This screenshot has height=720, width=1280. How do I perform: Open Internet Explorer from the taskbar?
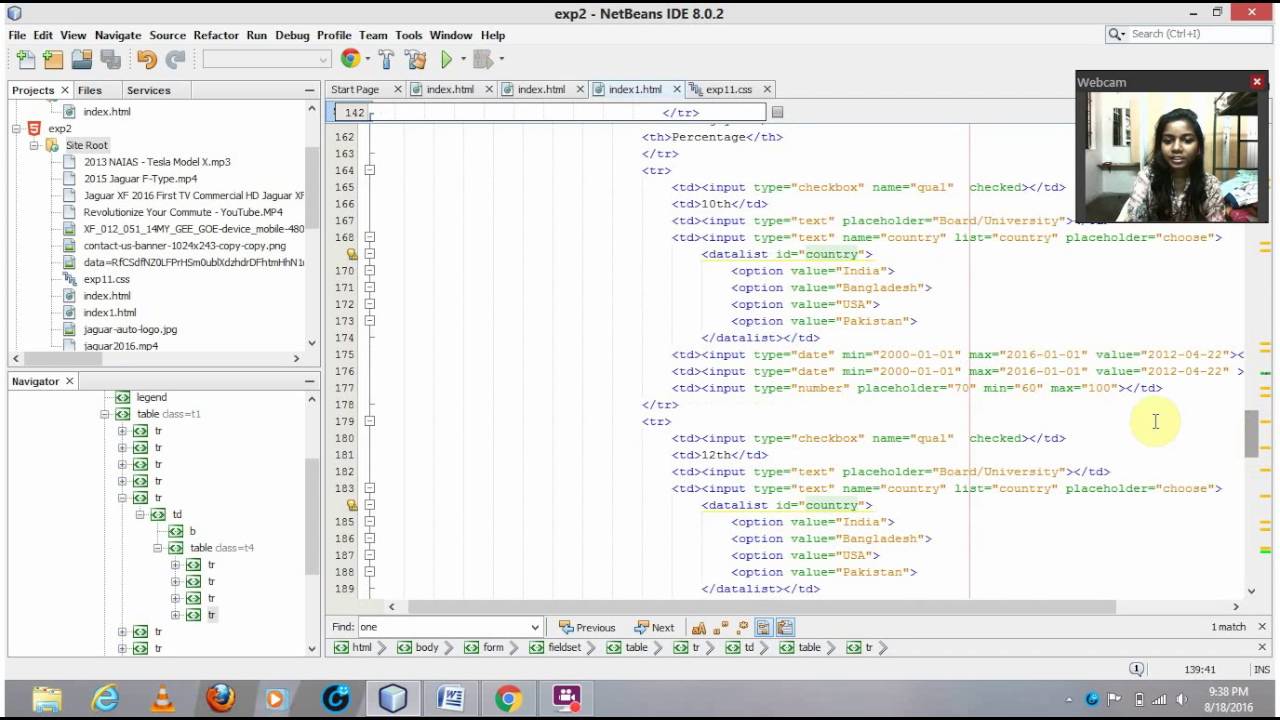click(104, 698)
